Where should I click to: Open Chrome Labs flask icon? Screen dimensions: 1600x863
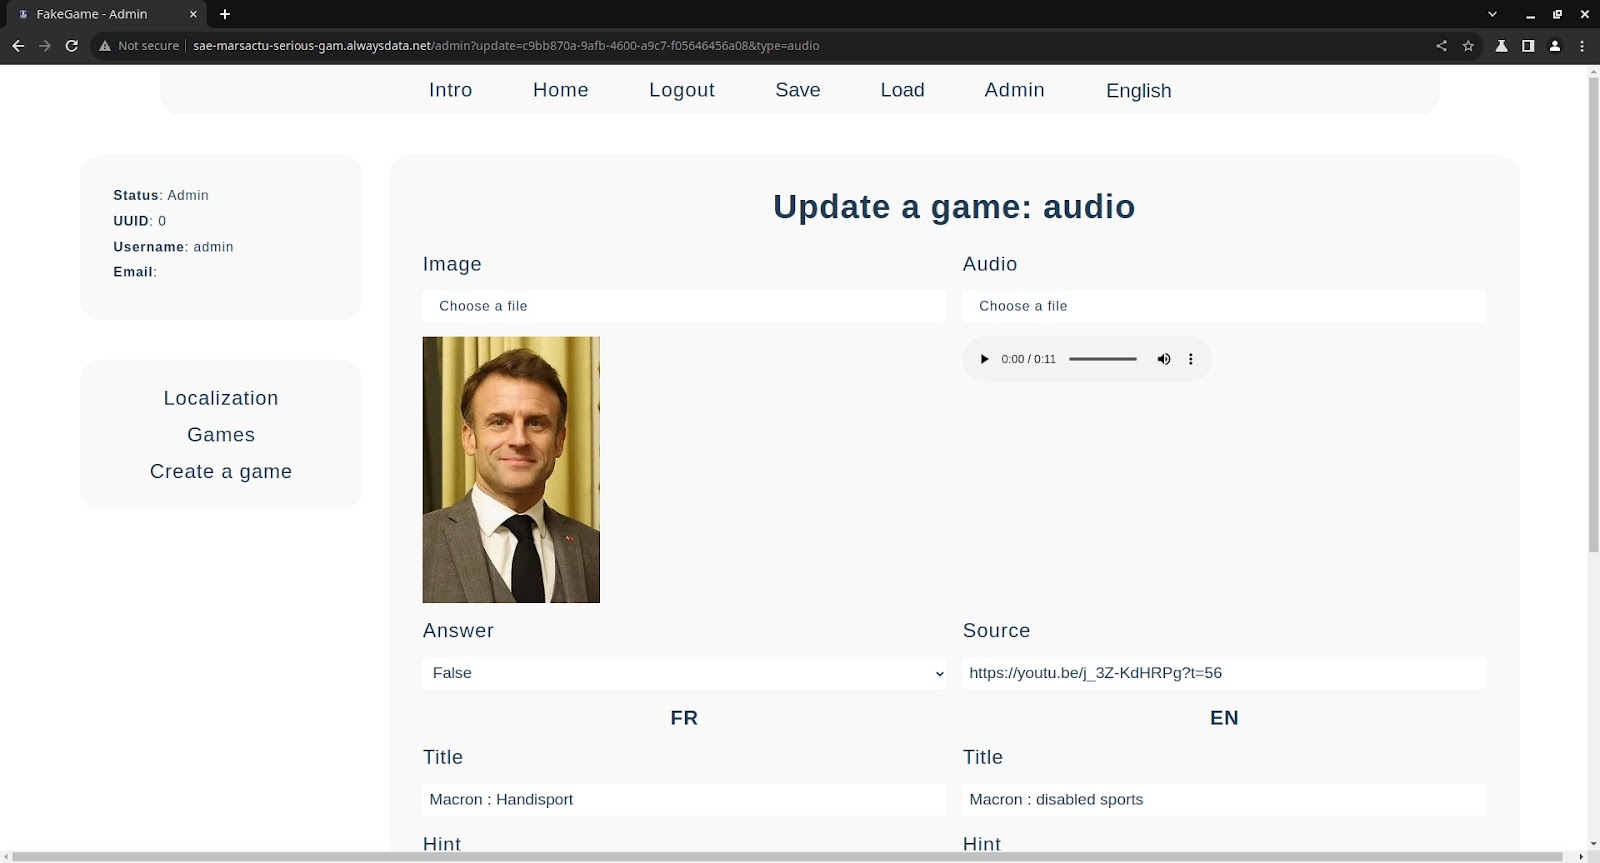point(1501,46)
